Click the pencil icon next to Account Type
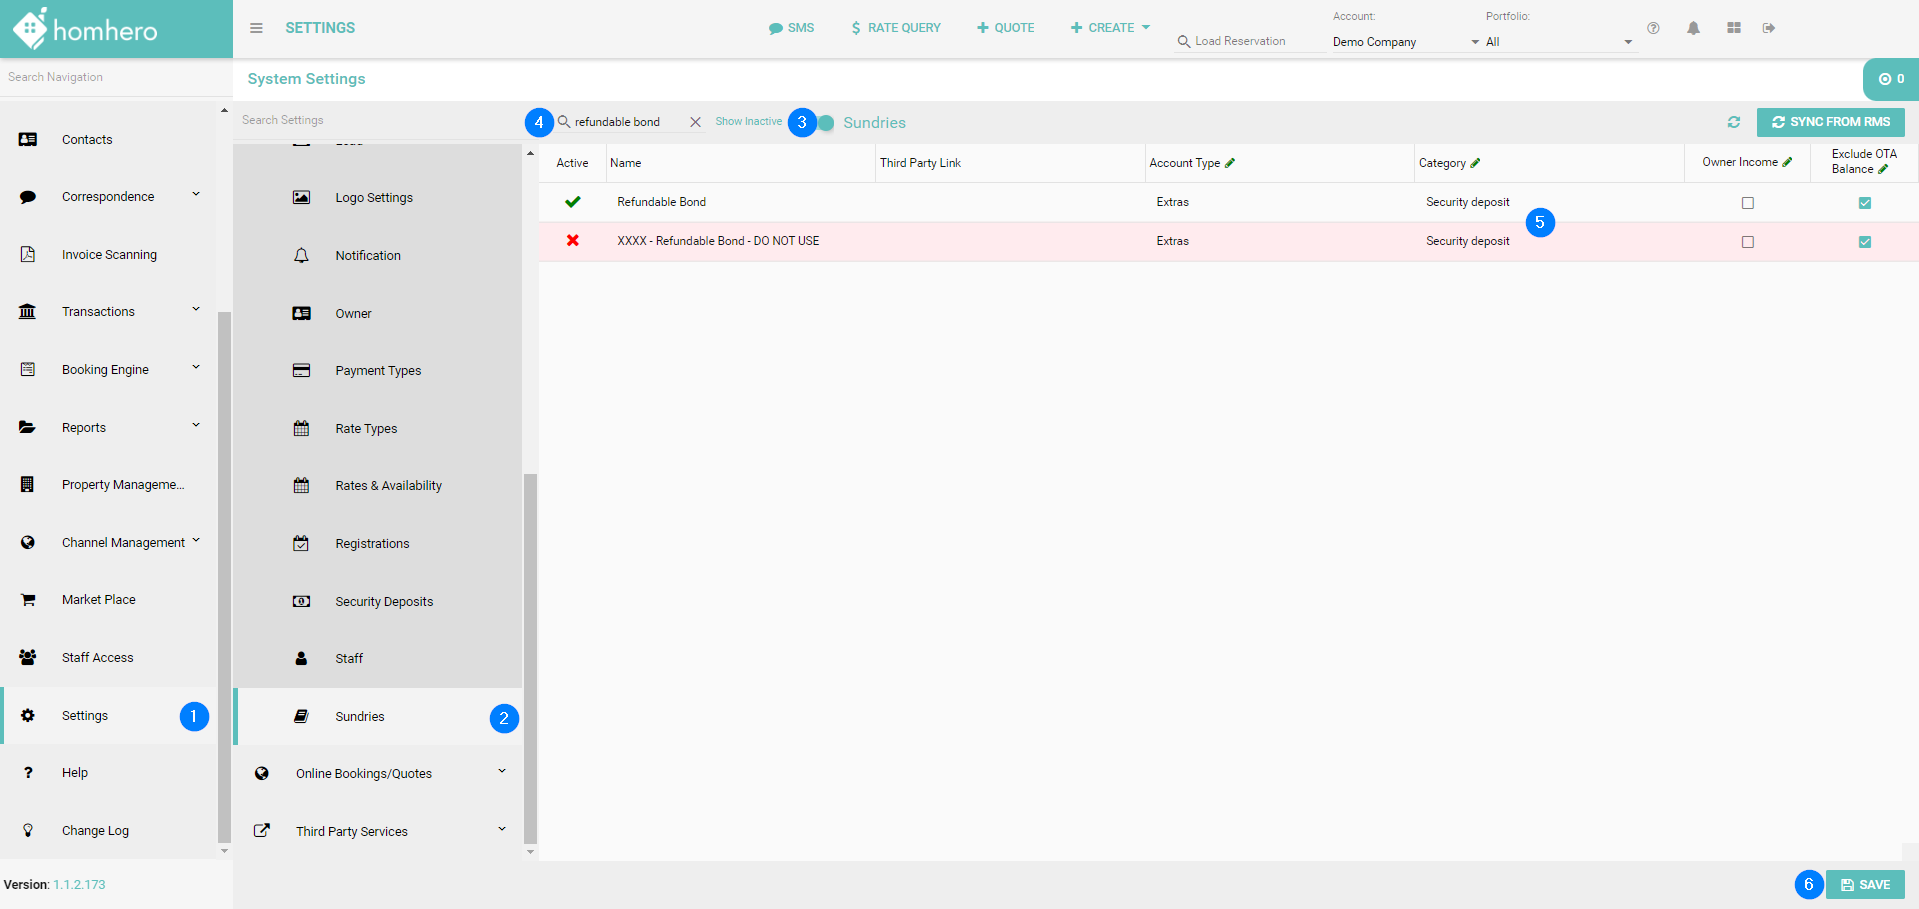Screen dimensions: 1919x909 [x=1230, y=163]
